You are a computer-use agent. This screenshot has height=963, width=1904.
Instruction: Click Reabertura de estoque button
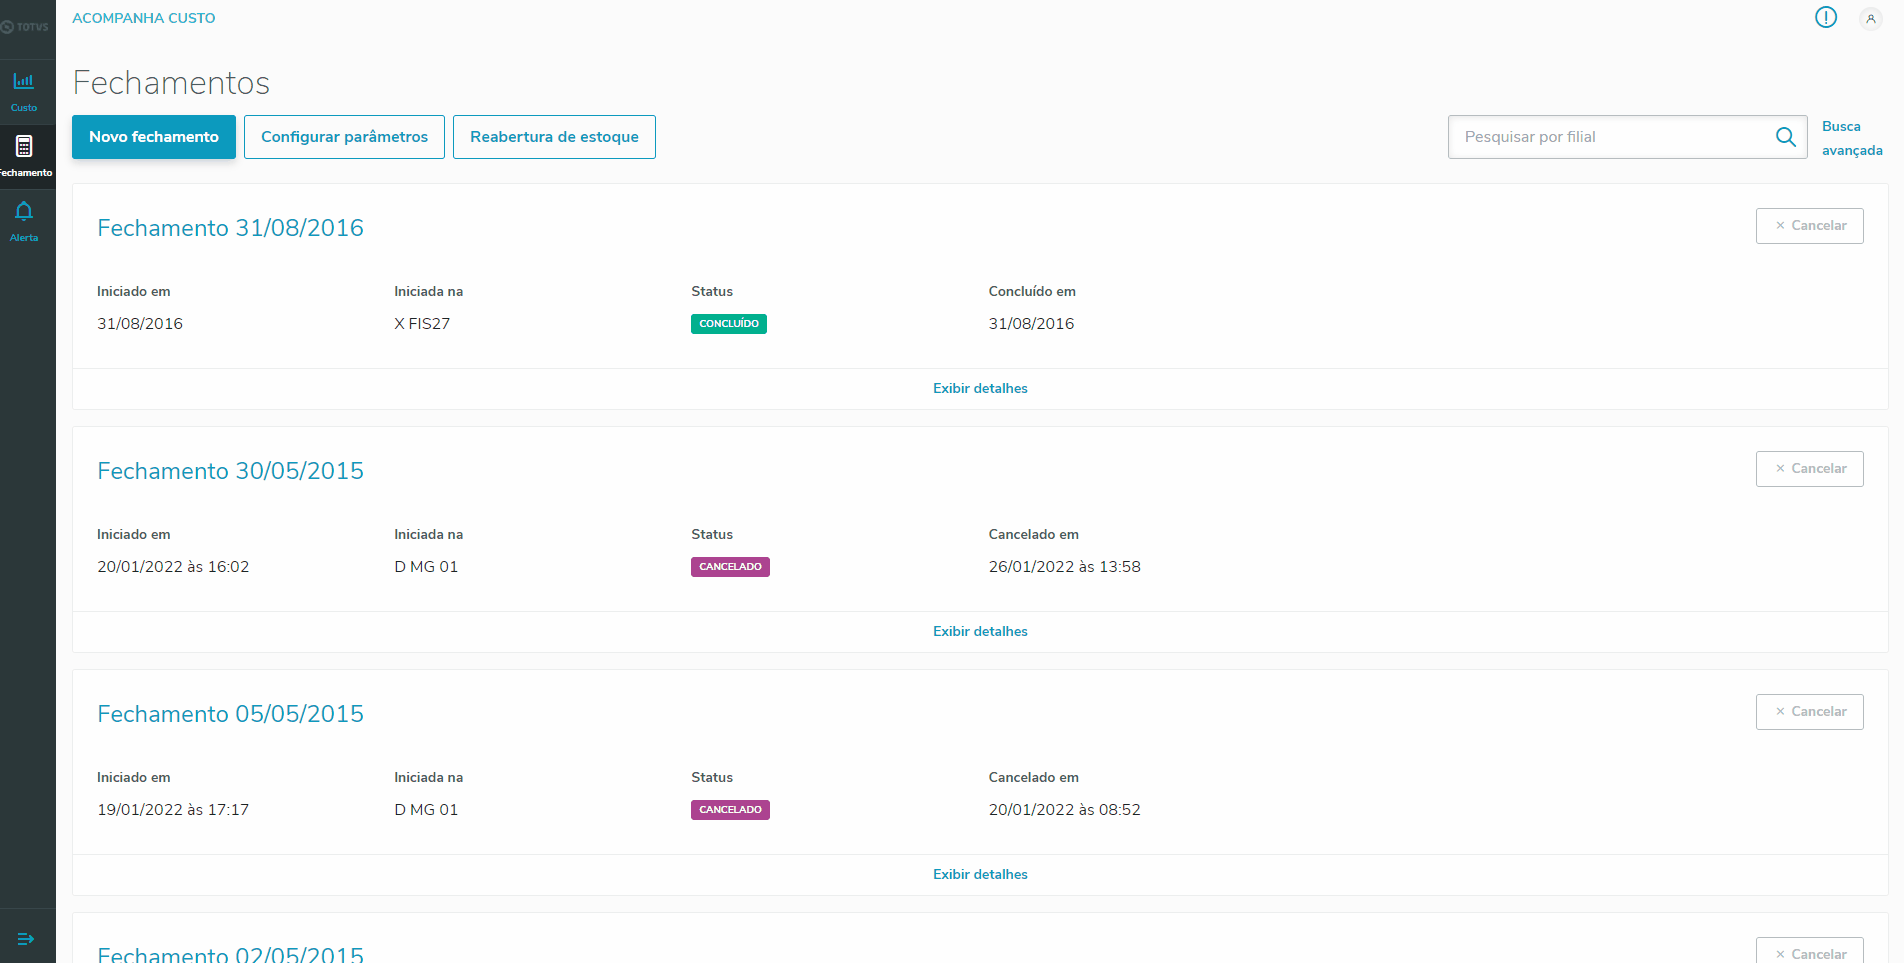pyautogui.click(x=554, y=137)
